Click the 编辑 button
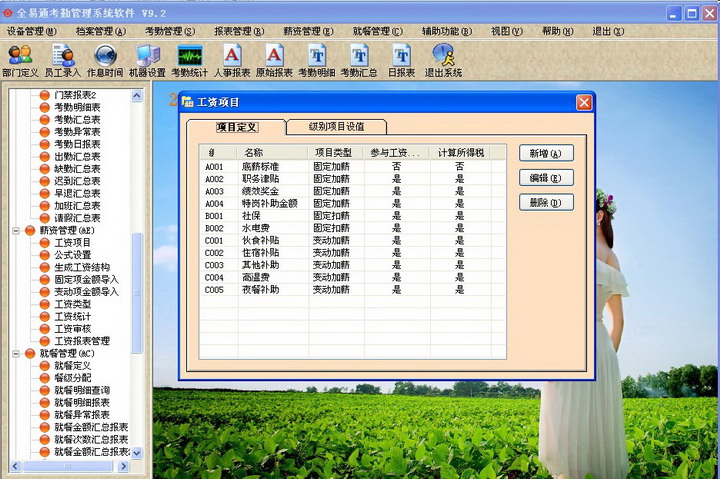 pos(546,178)
